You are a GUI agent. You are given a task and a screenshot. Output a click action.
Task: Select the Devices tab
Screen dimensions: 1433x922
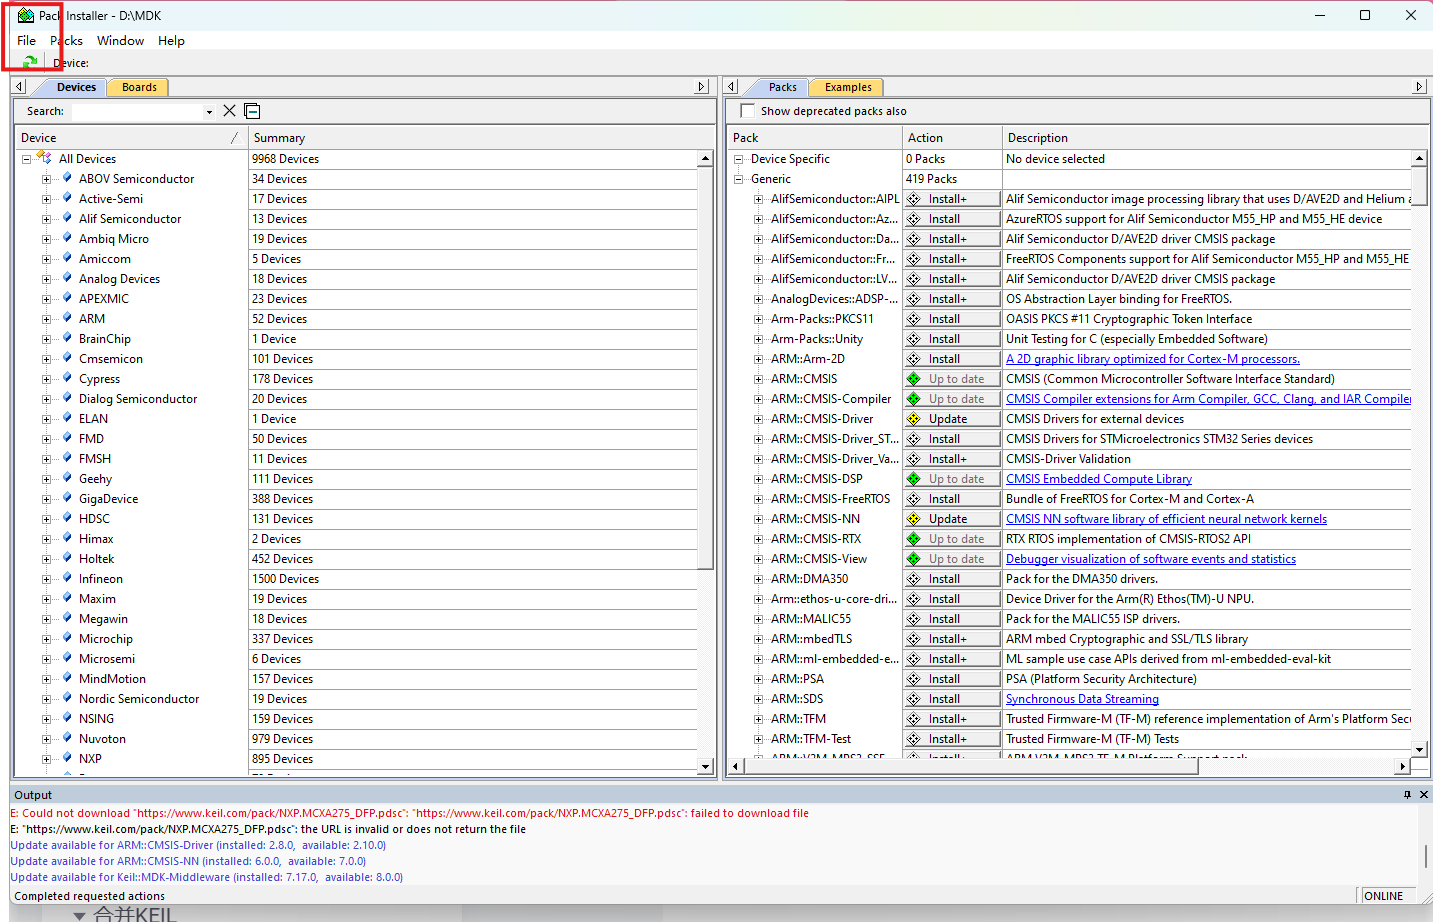tap(76, 87)
